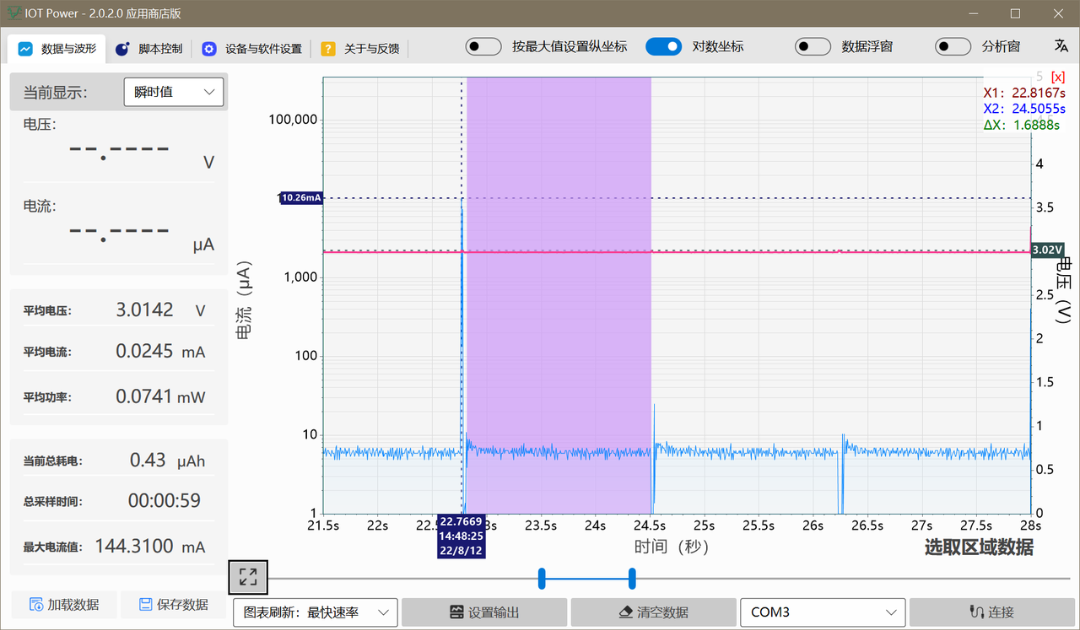Open the 设备与软件设置 tab
This screenshot has height=630, width=1080.
[x=261, y=48]
